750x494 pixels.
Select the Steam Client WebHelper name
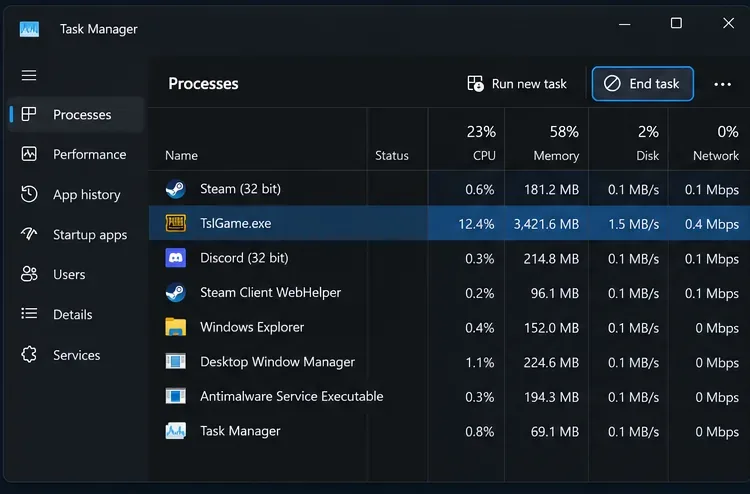[x=270, y=292]
